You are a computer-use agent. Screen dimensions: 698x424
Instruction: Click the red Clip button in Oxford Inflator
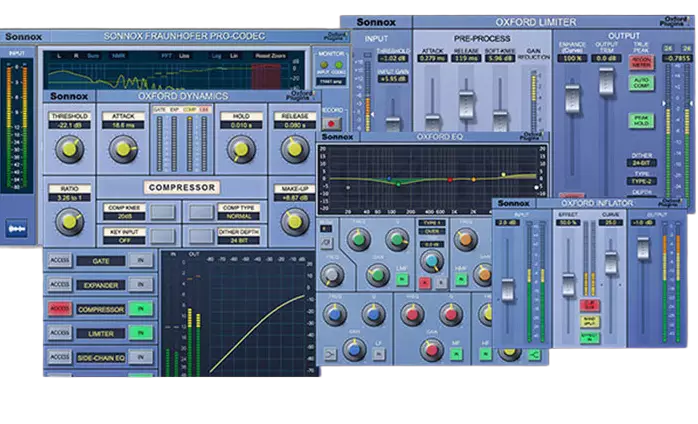[x=590, y=306]
